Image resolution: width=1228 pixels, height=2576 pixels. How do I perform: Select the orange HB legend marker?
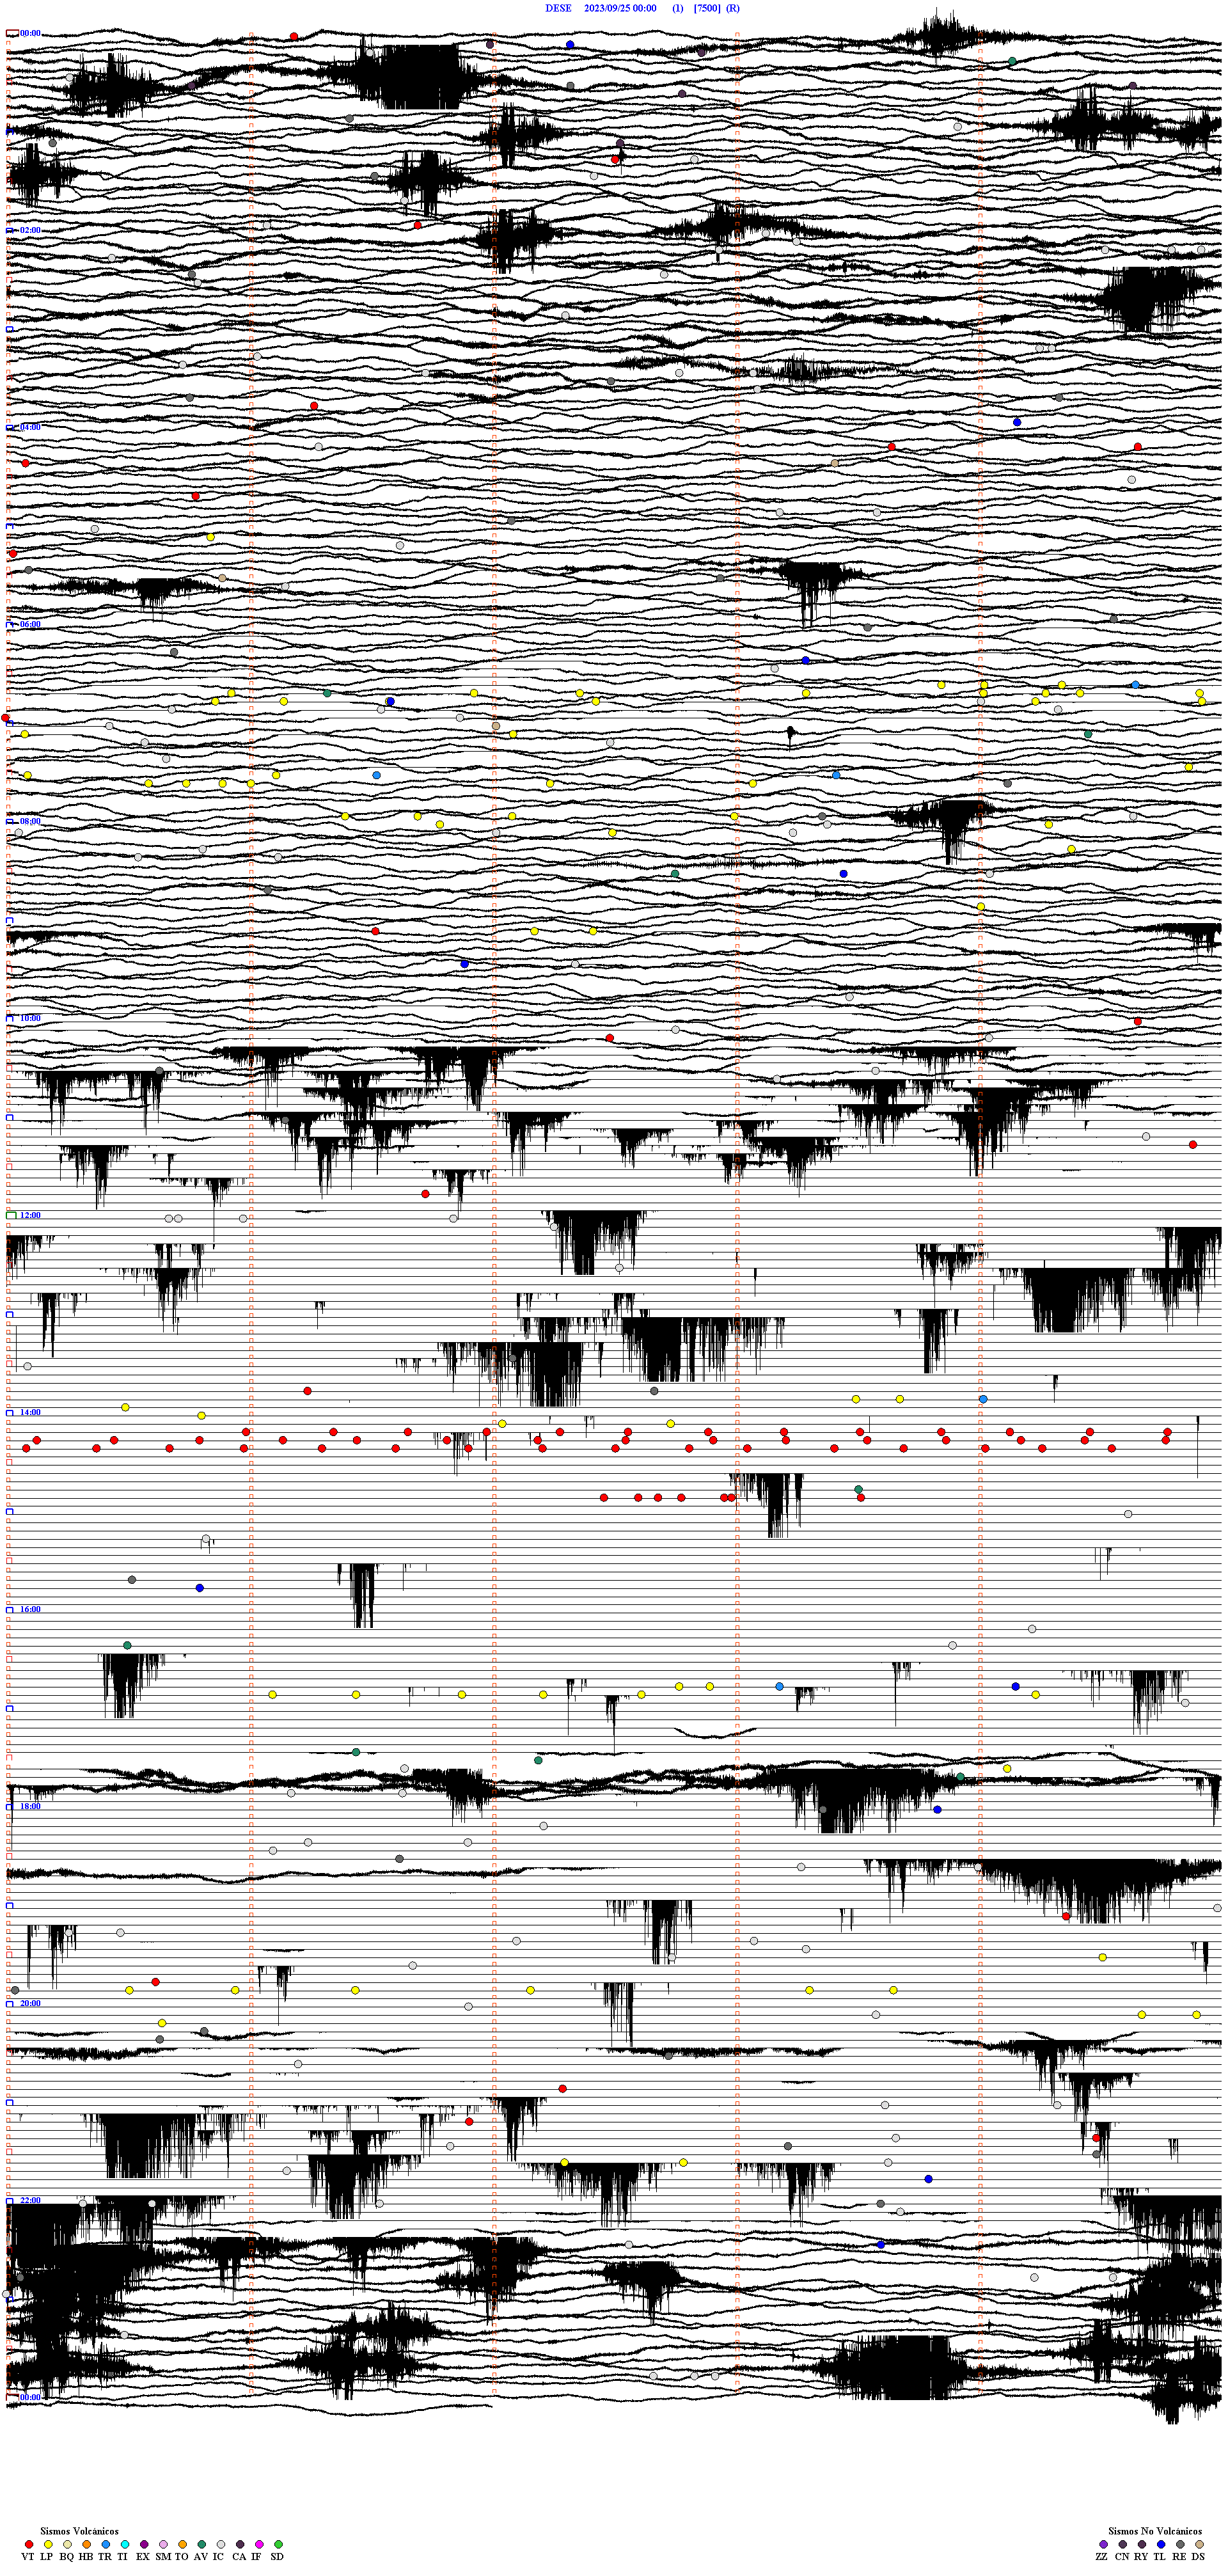pos(87,2544)
